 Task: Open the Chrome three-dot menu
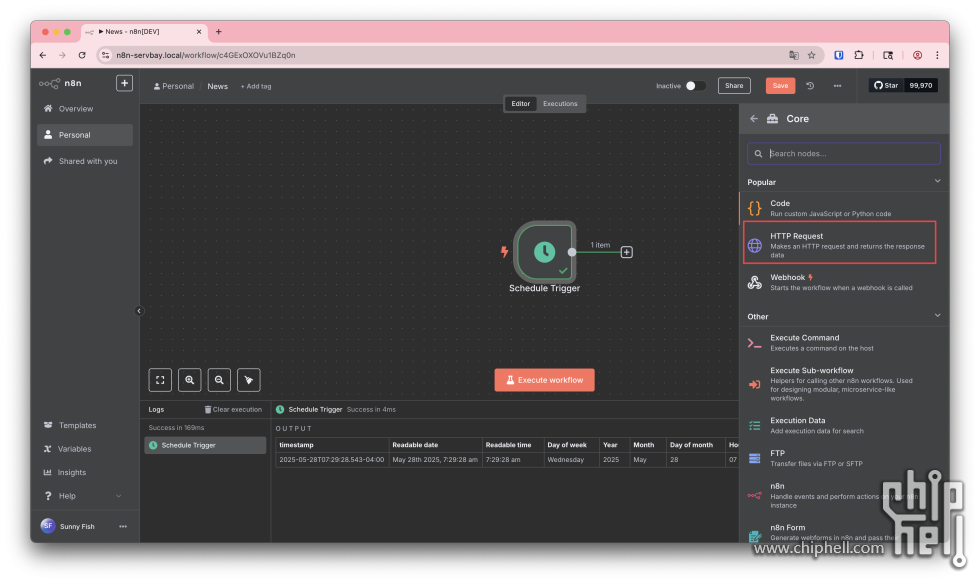coord(937,55)
